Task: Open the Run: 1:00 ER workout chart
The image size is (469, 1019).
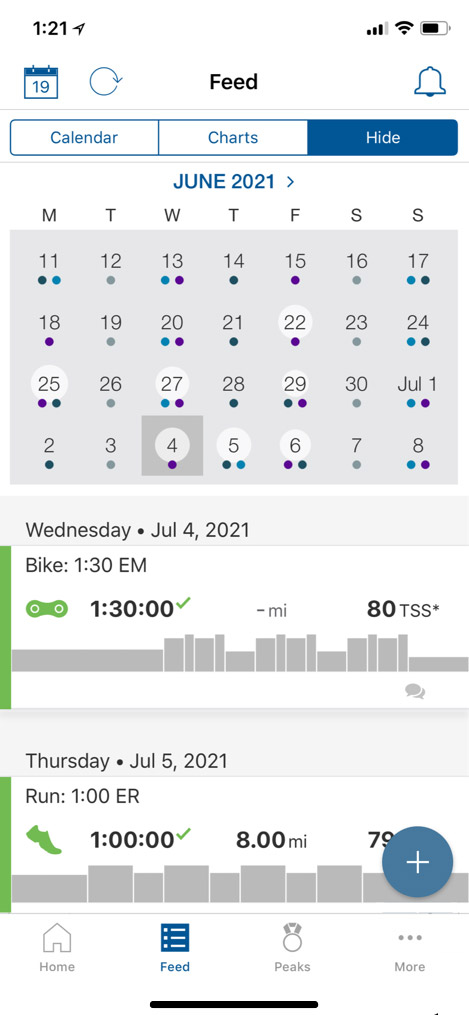Action: click(234, 883)
